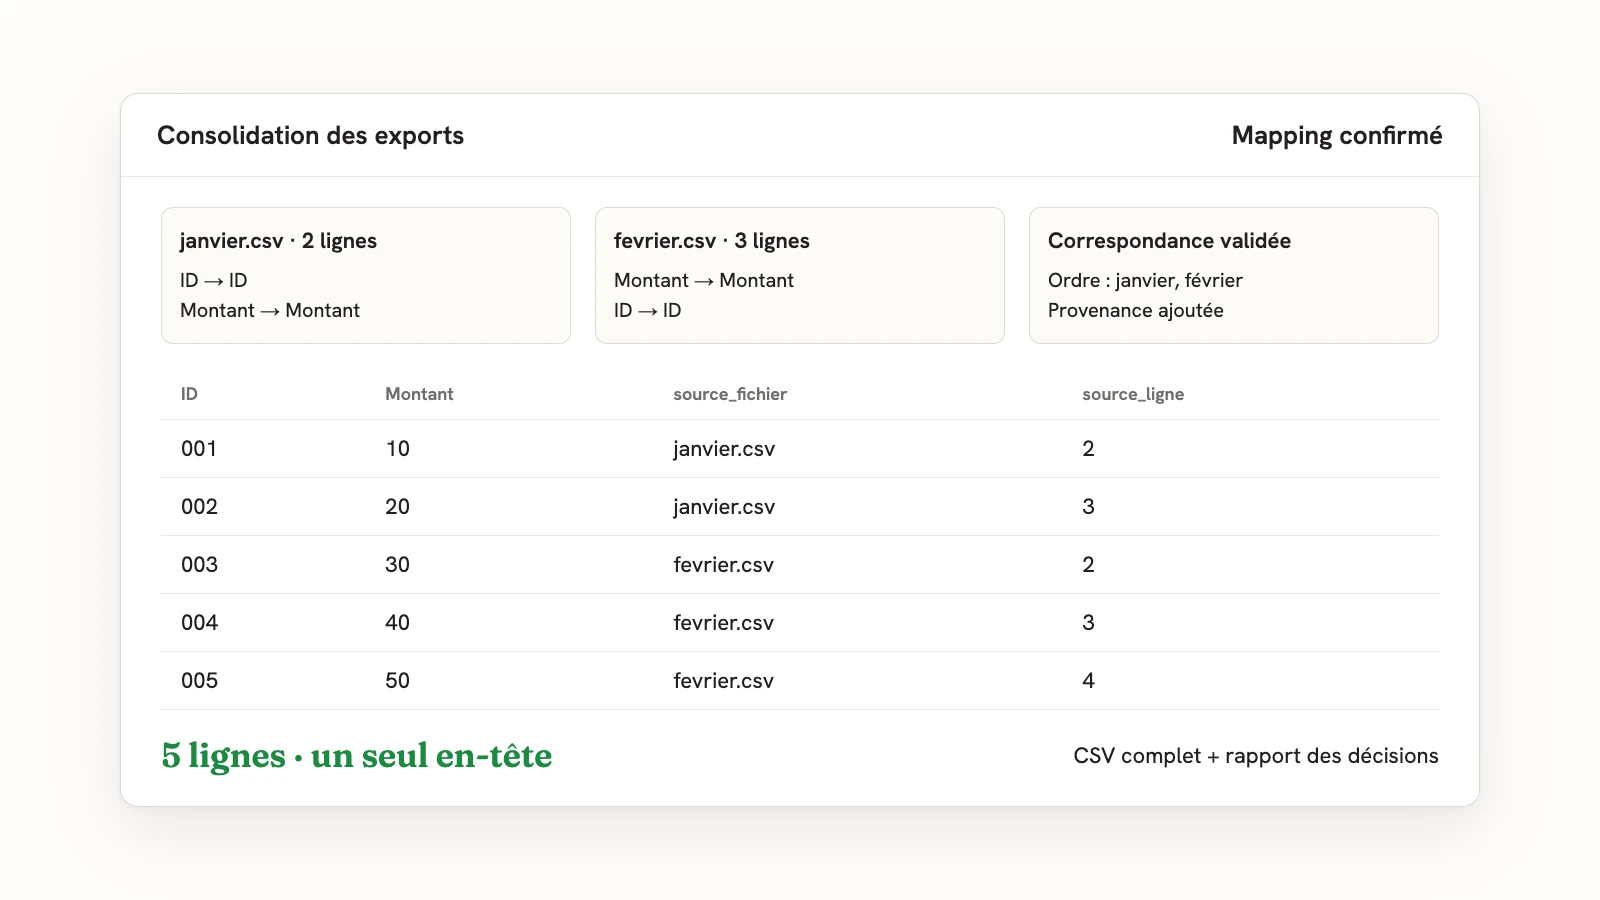Click the source_ligne value in row 002
Viewport: 1600px width, 900px height.
(x=1088, y=507)
